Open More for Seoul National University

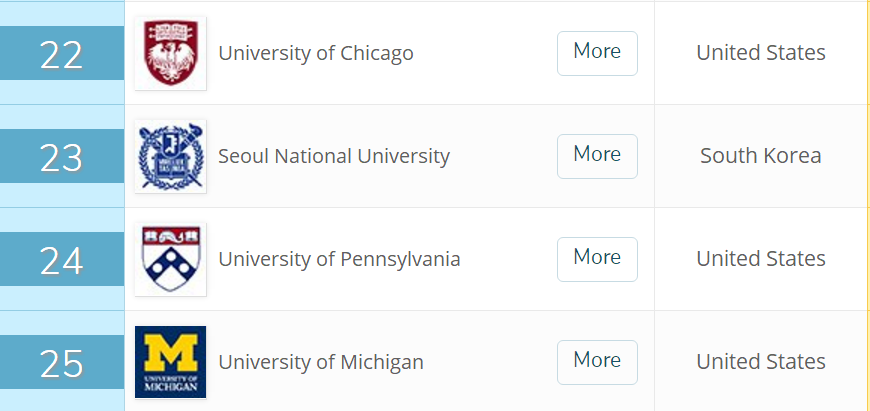597,156
